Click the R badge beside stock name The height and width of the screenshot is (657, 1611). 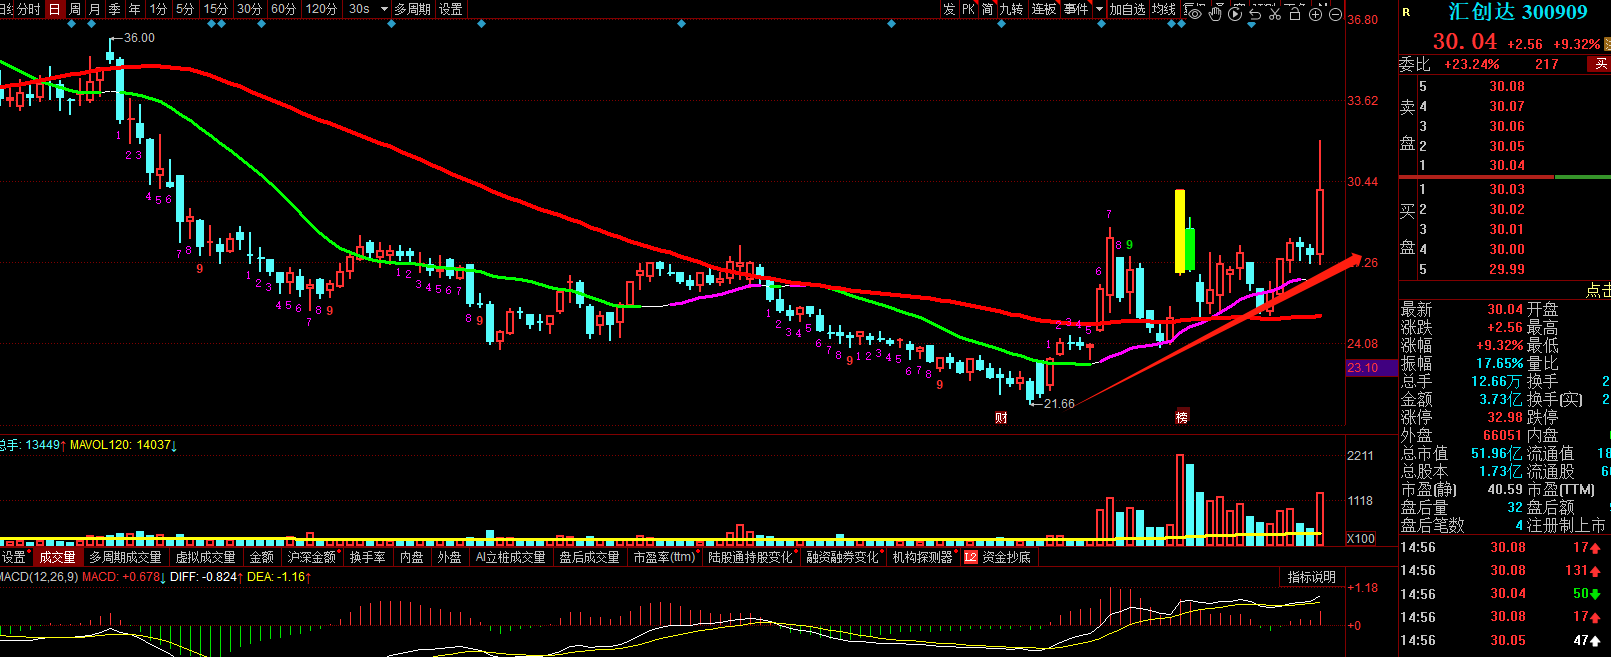(x=1406, y=12)
